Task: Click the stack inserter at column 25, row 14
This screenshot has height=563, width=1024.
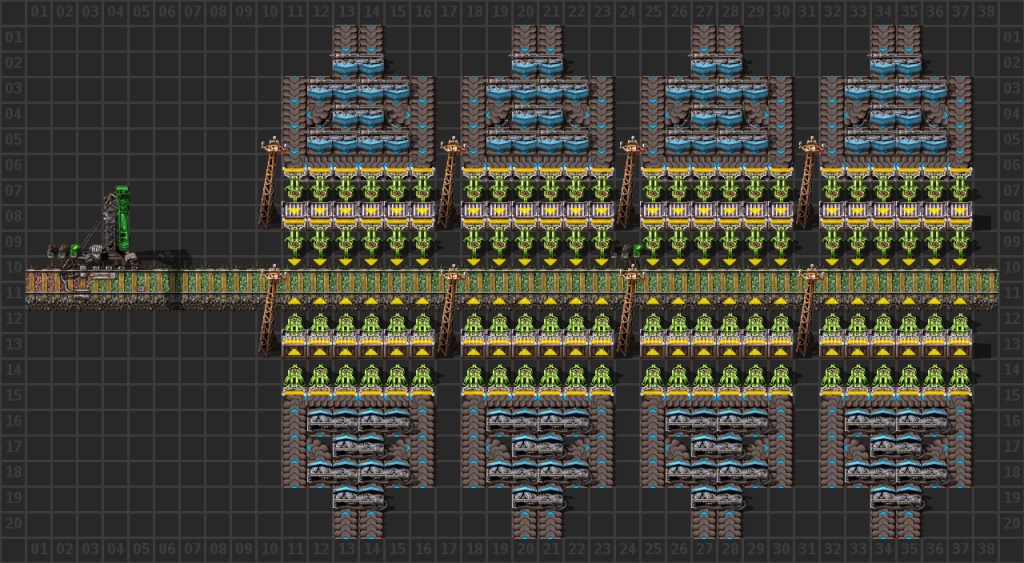Action: click(653, 379)
